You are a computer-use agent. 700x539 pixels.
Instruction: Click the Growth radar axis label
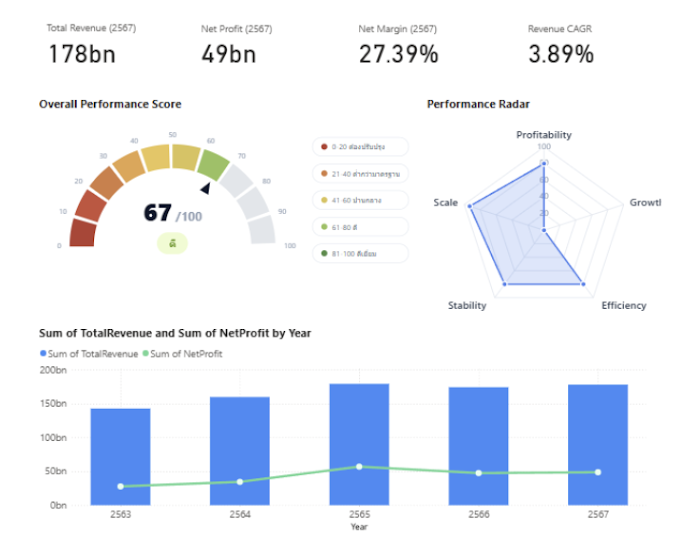point(645,203)
